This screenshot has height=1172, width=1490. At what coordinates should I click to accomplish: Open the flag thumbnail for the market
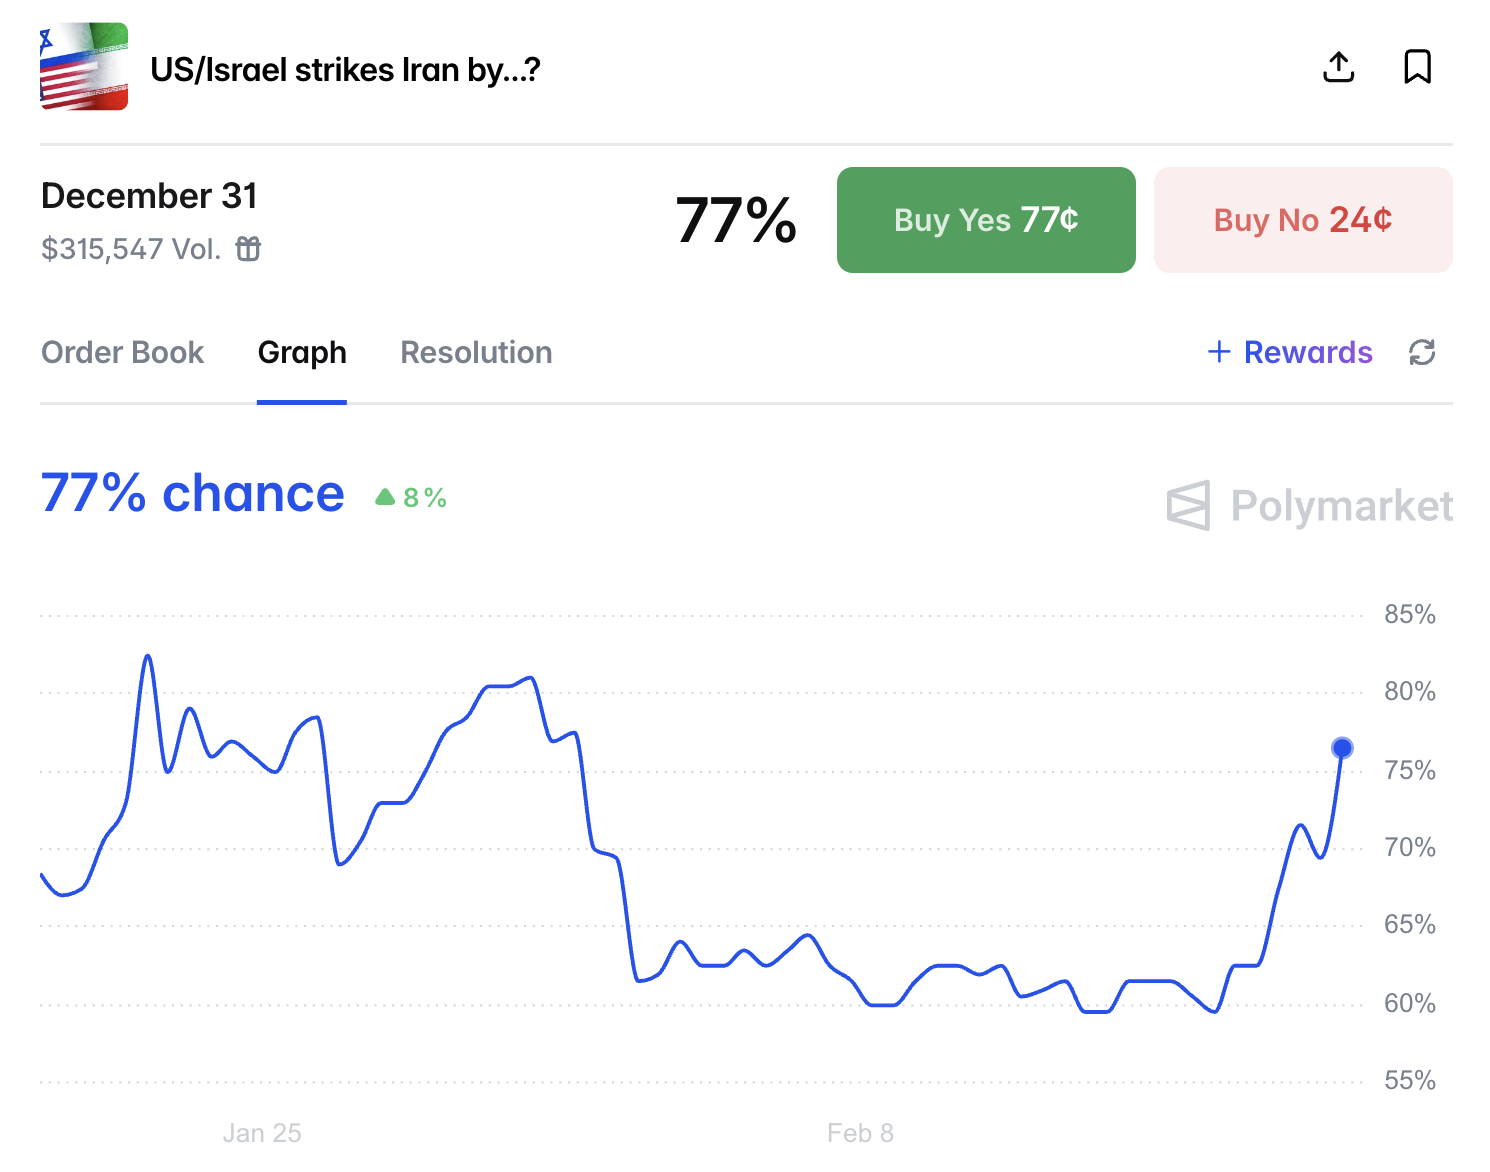(x=84, y=67)
